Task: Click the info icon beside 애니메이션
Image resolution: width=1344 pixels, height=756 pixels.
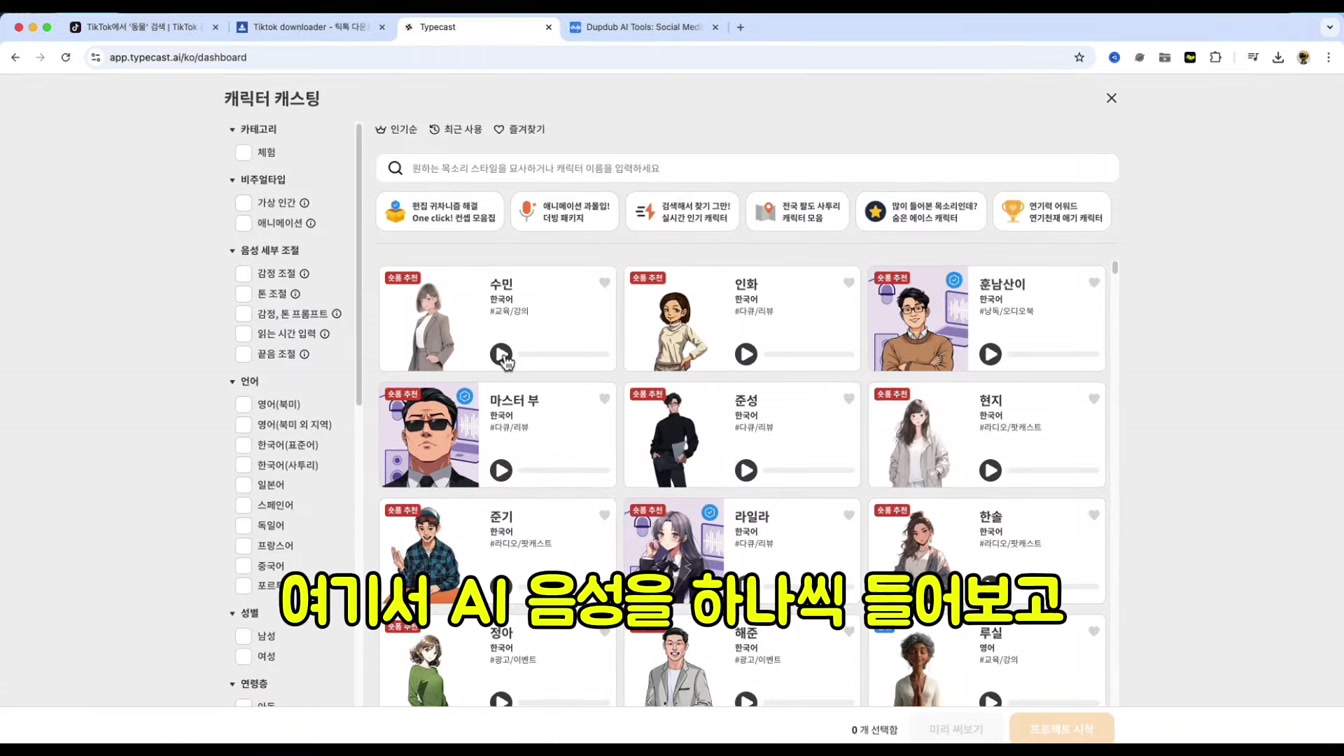Action: click(x=311, y=223)
